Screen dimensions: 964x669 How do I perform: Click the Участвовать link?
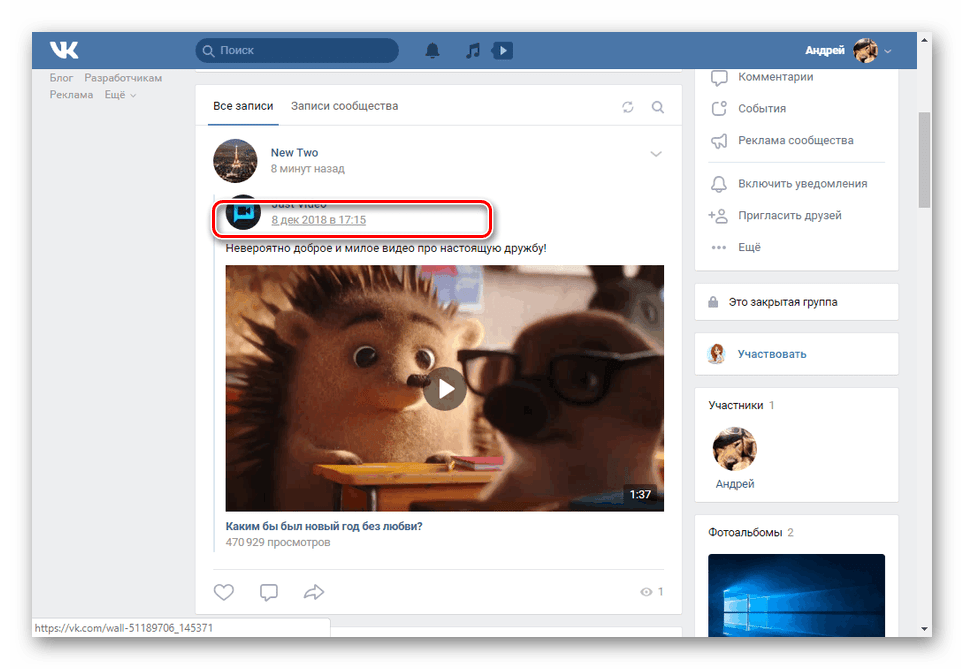772,354
